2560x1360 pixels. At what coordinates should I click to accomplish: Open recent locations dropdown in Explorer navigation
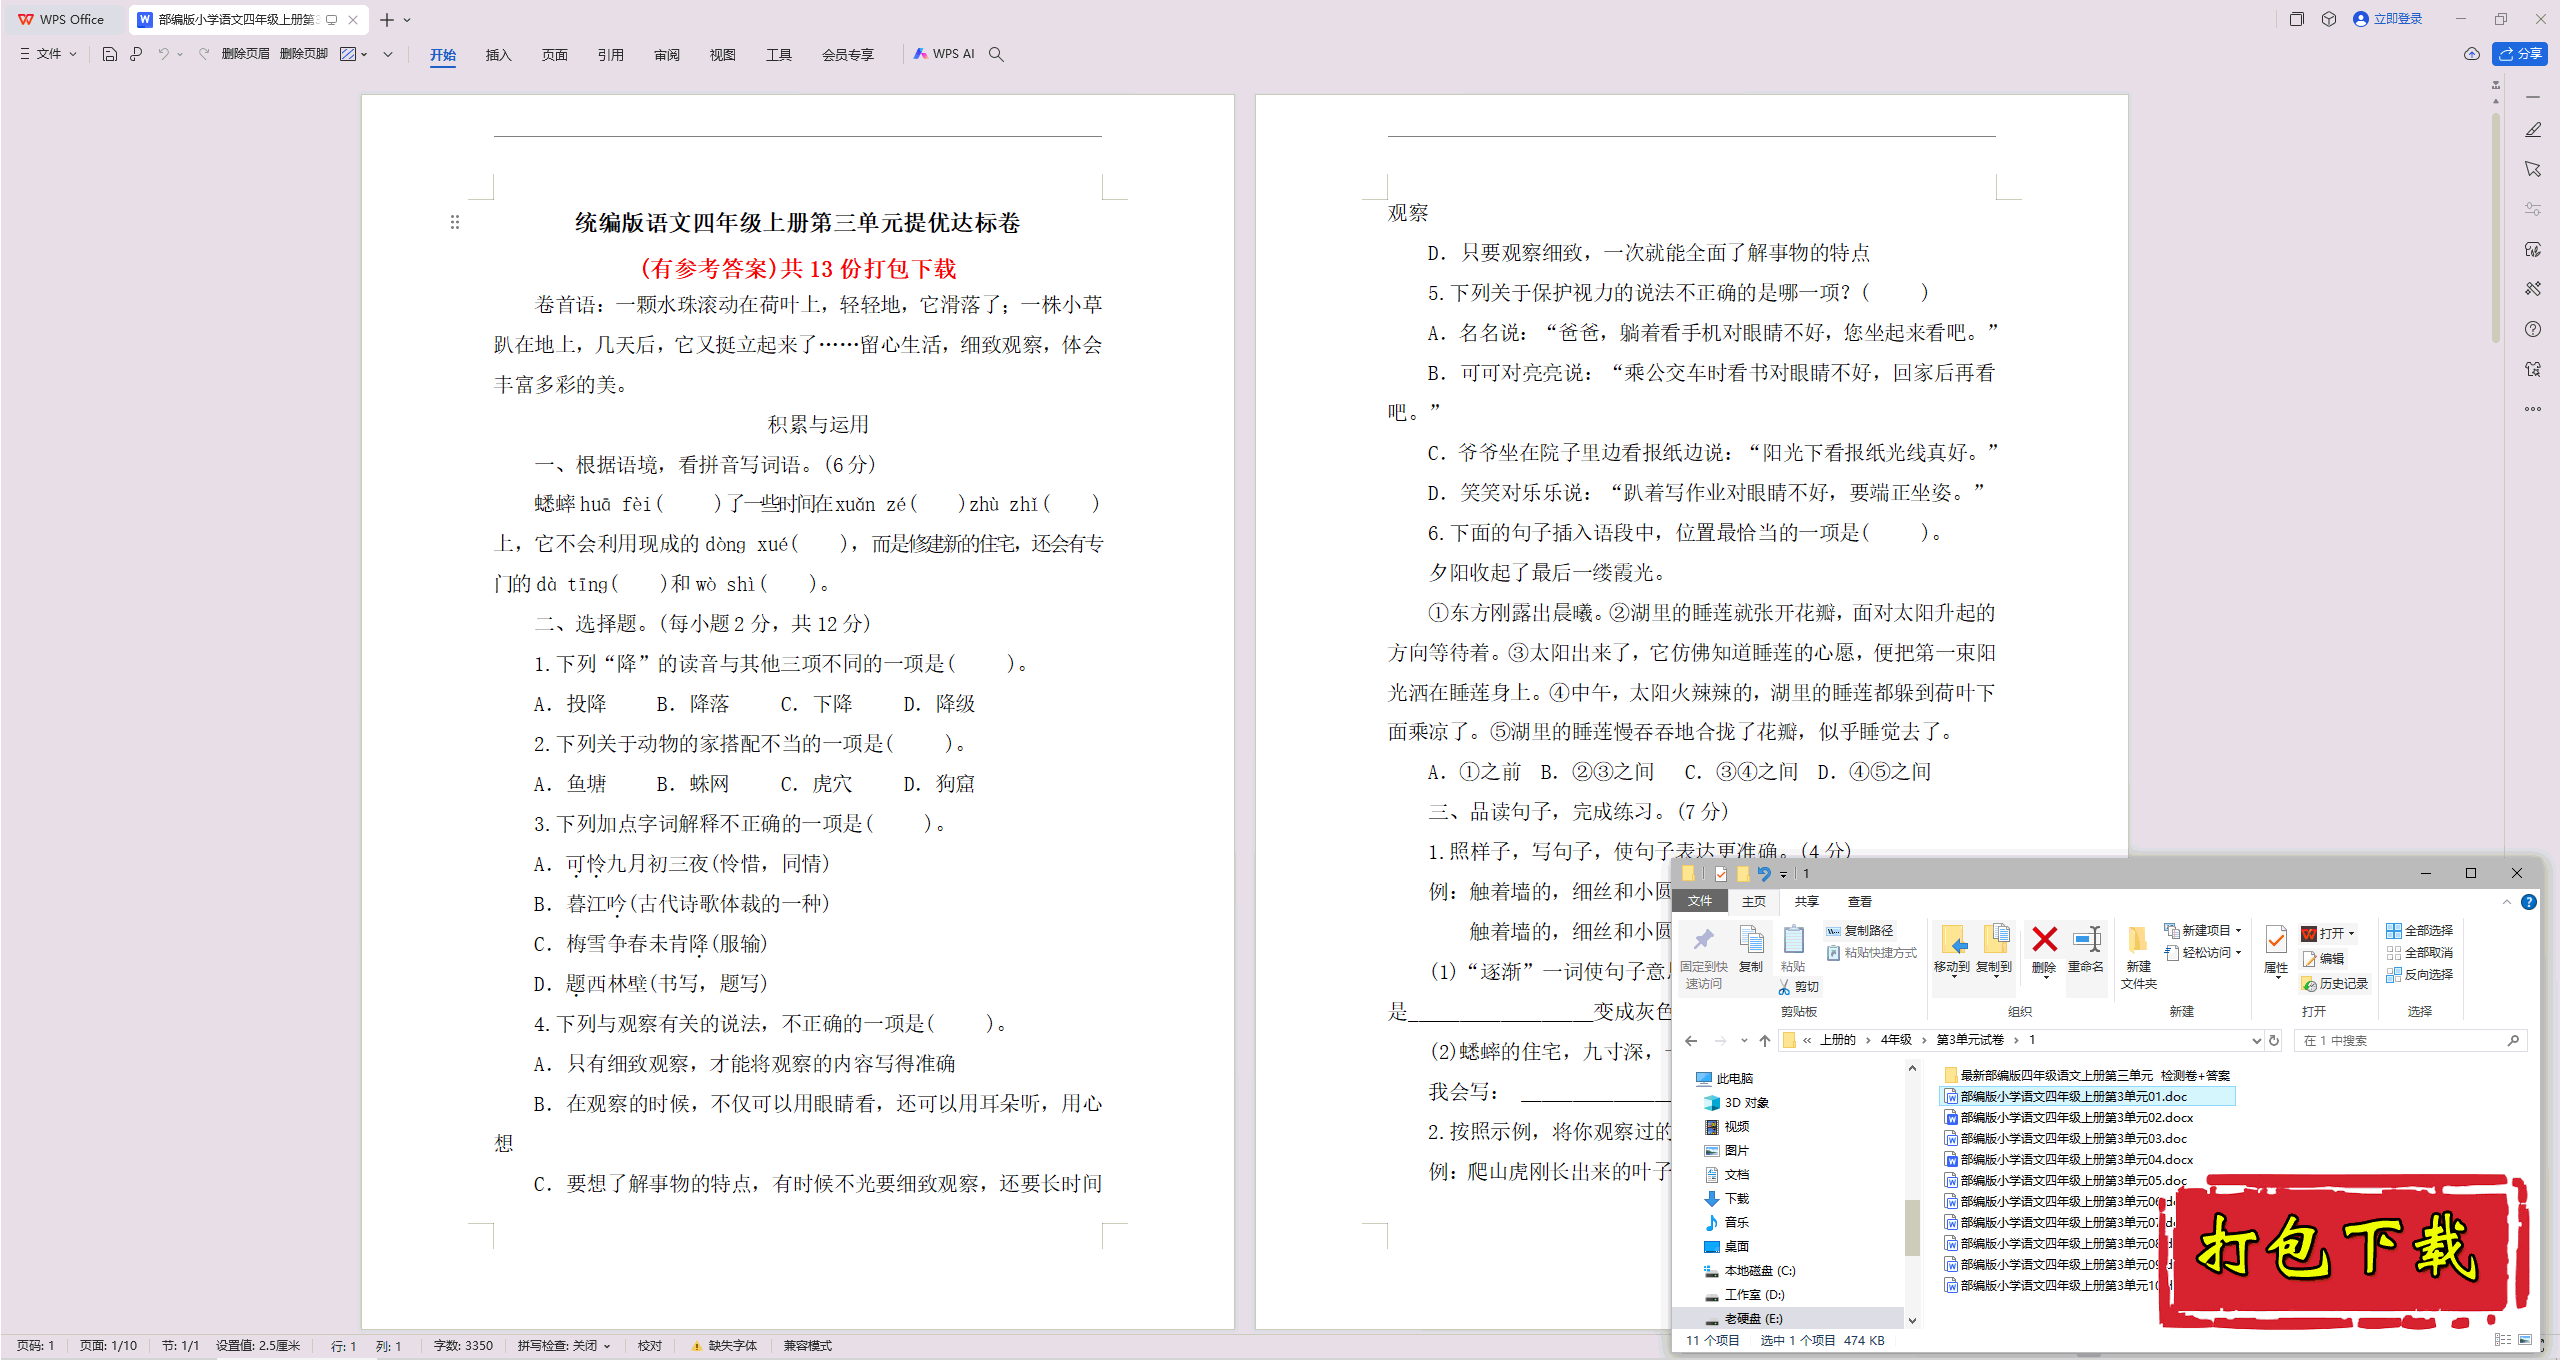pyautogui.click(x=1744, y=1041)
